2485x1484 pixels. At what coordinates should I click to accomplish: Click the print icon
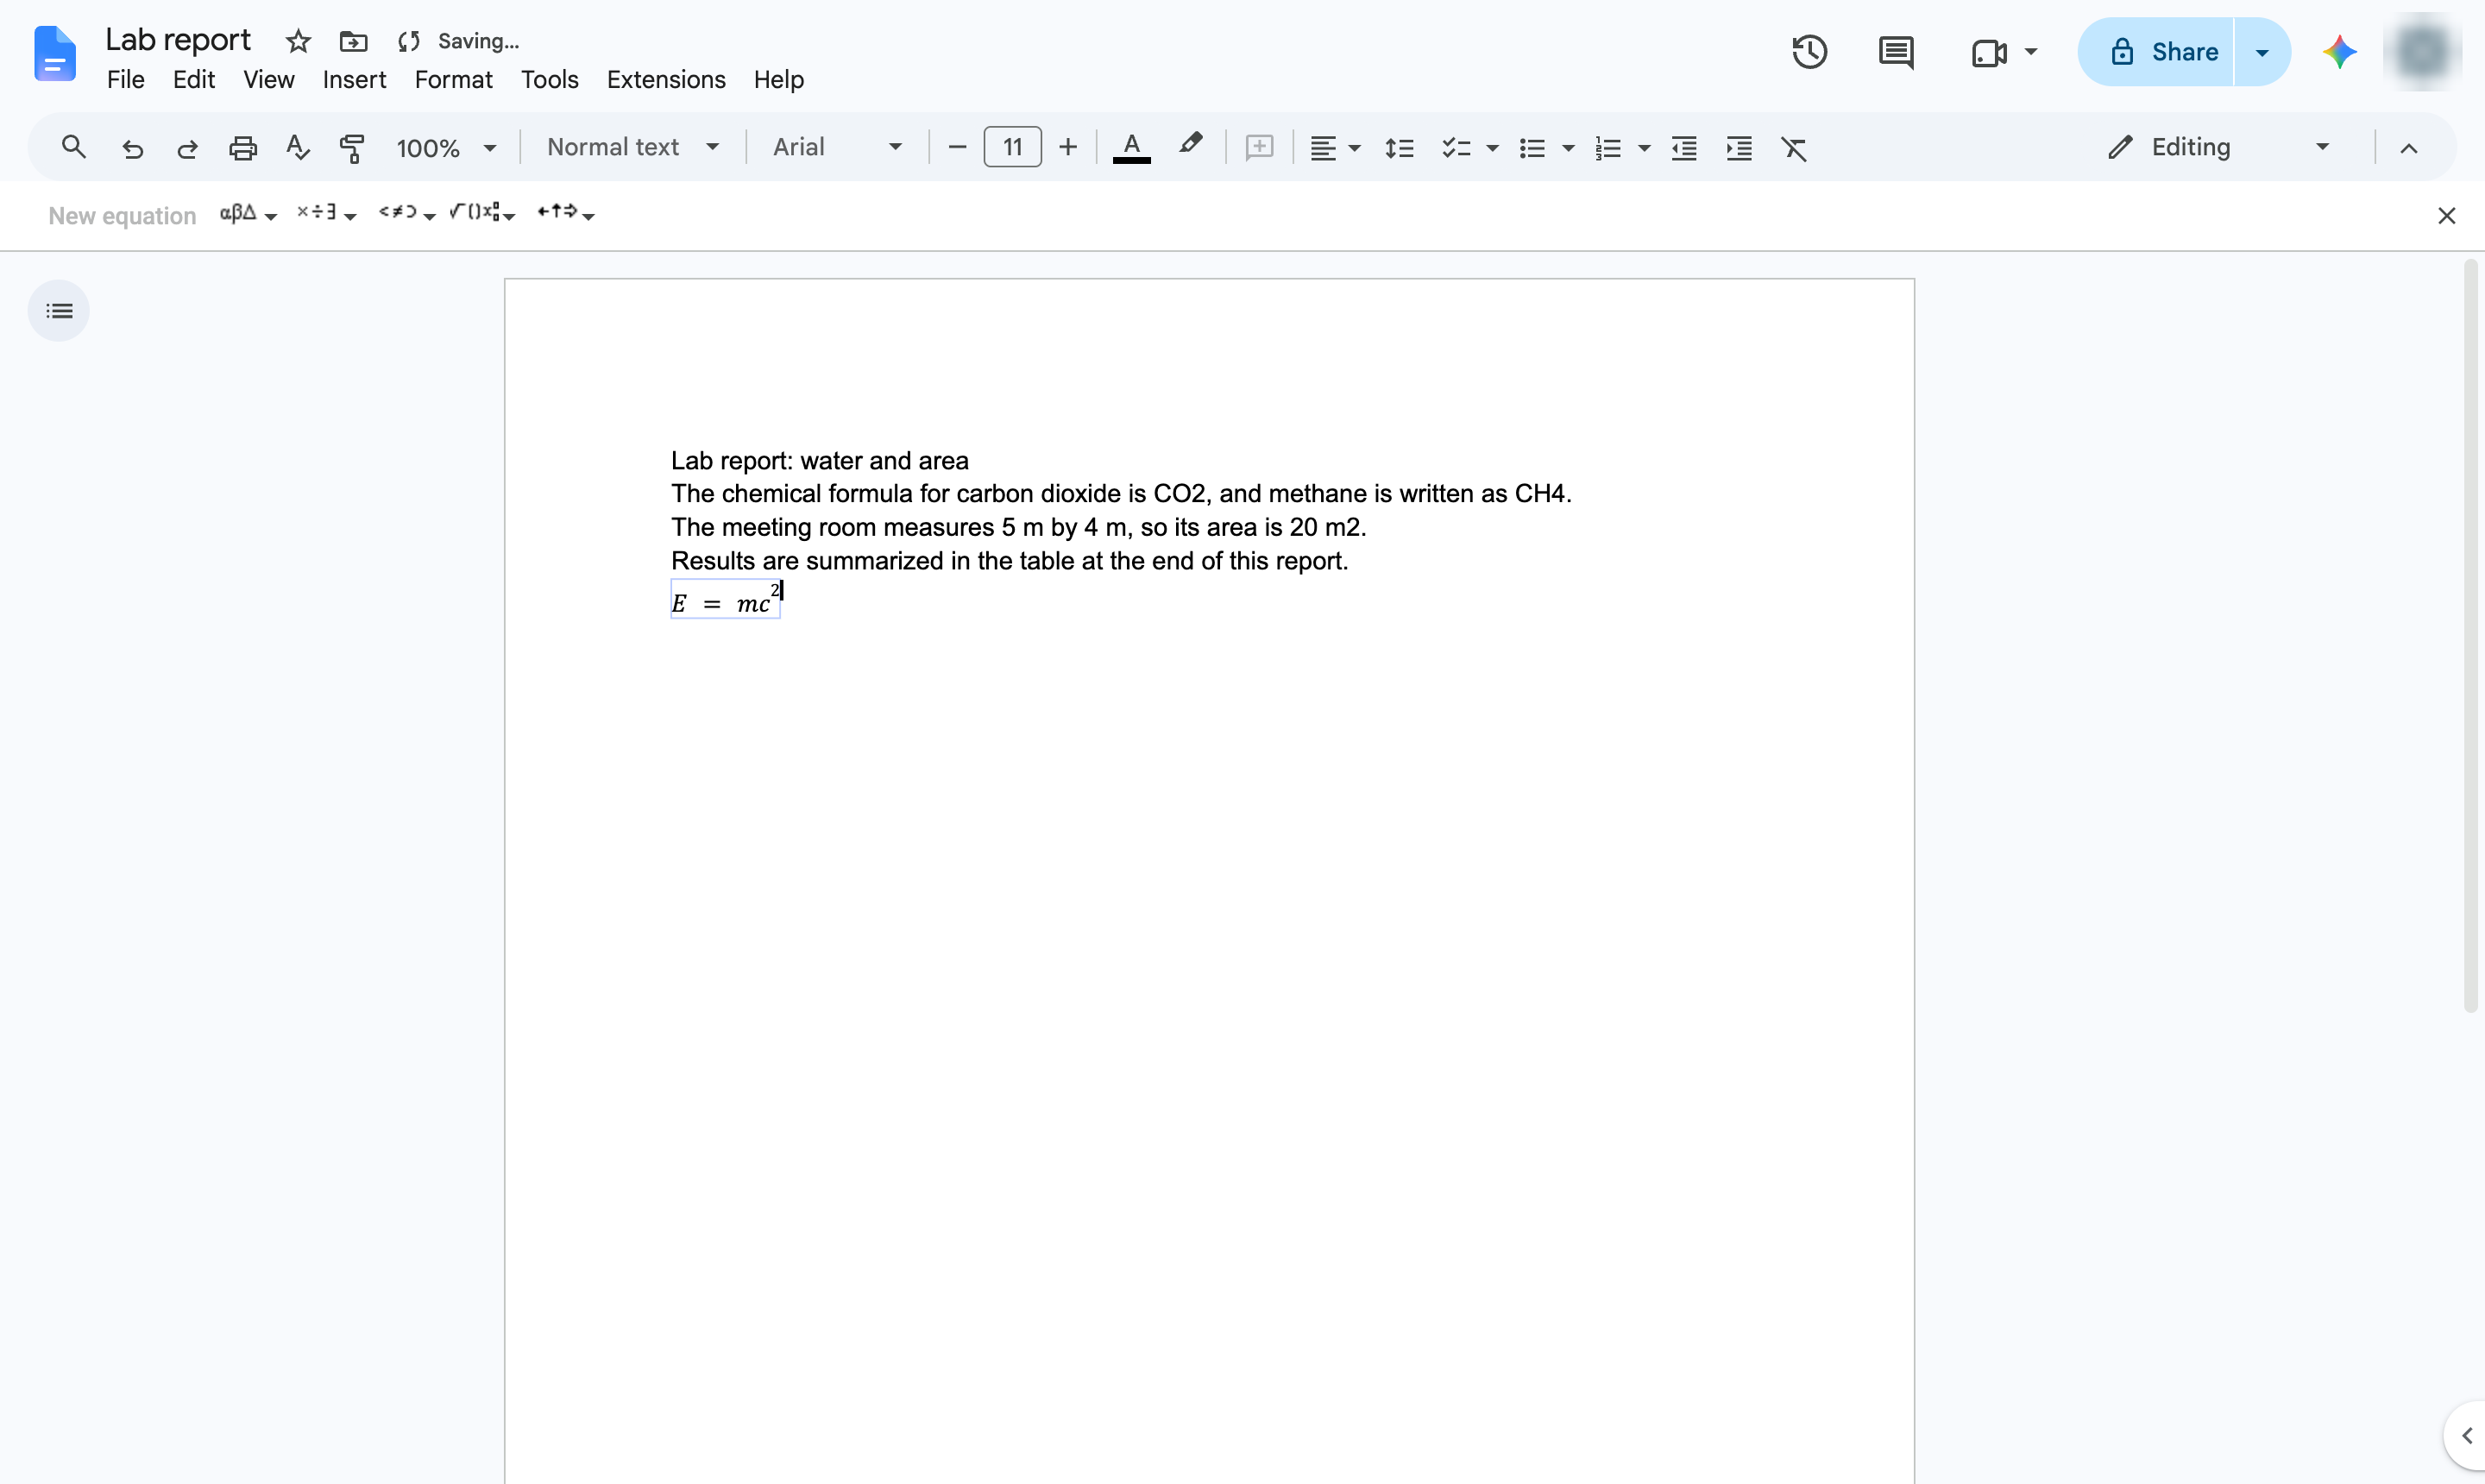[x=243, y=148]
